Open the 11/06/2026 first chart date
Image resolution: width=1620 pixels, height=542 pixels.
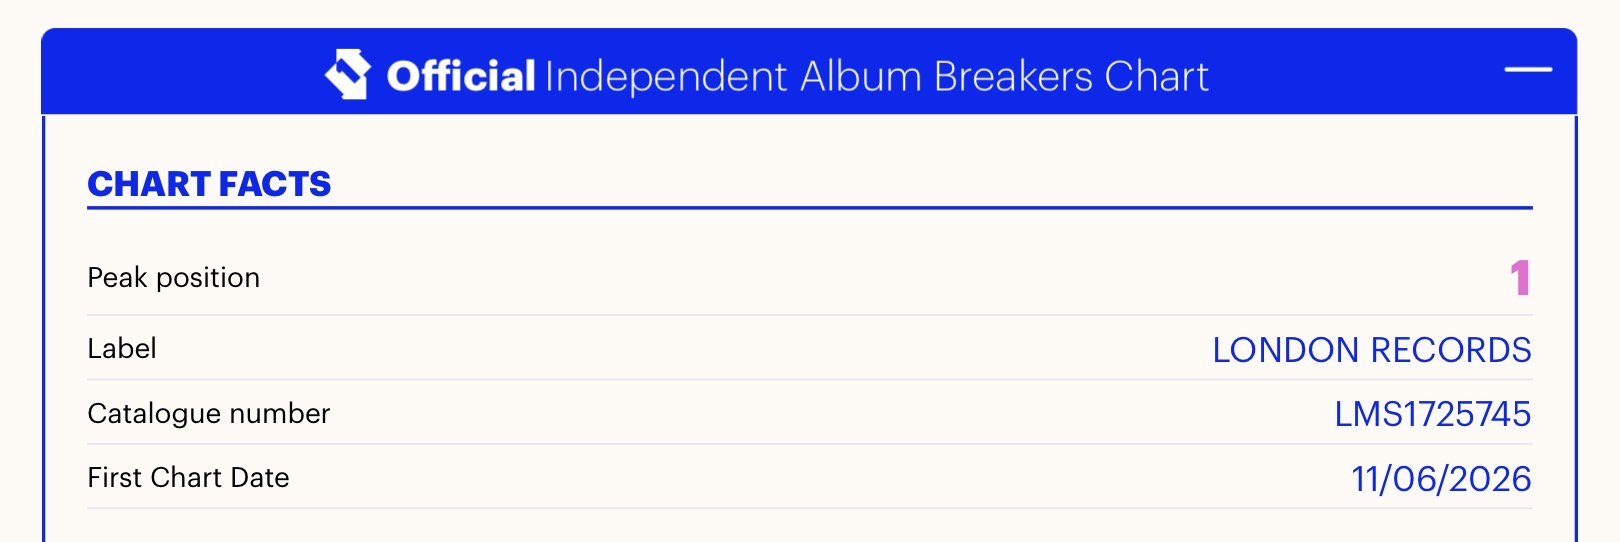tap(1441, 479)
